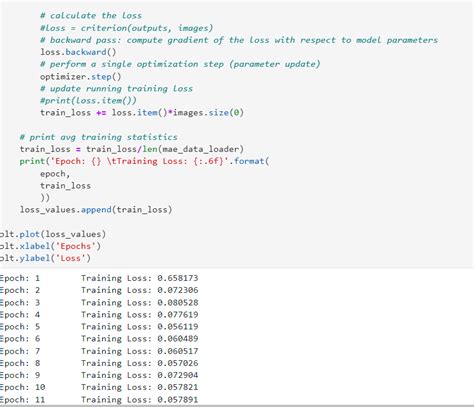Click the 'loss_values.append(train_loss)' line
This screenshot has width=474, height=407.
point(96,210)
